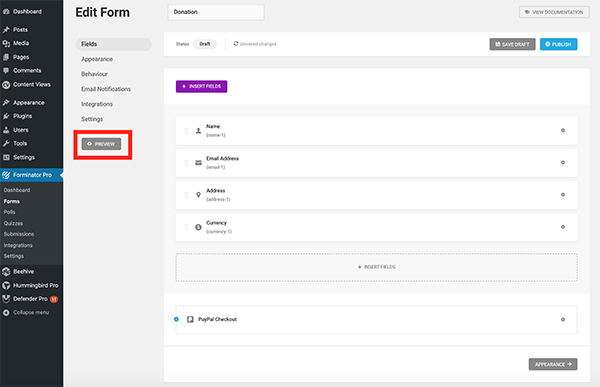Grab the drag handle of Currency field
This screenshot has width=600, height=387.
click(186, 227)
